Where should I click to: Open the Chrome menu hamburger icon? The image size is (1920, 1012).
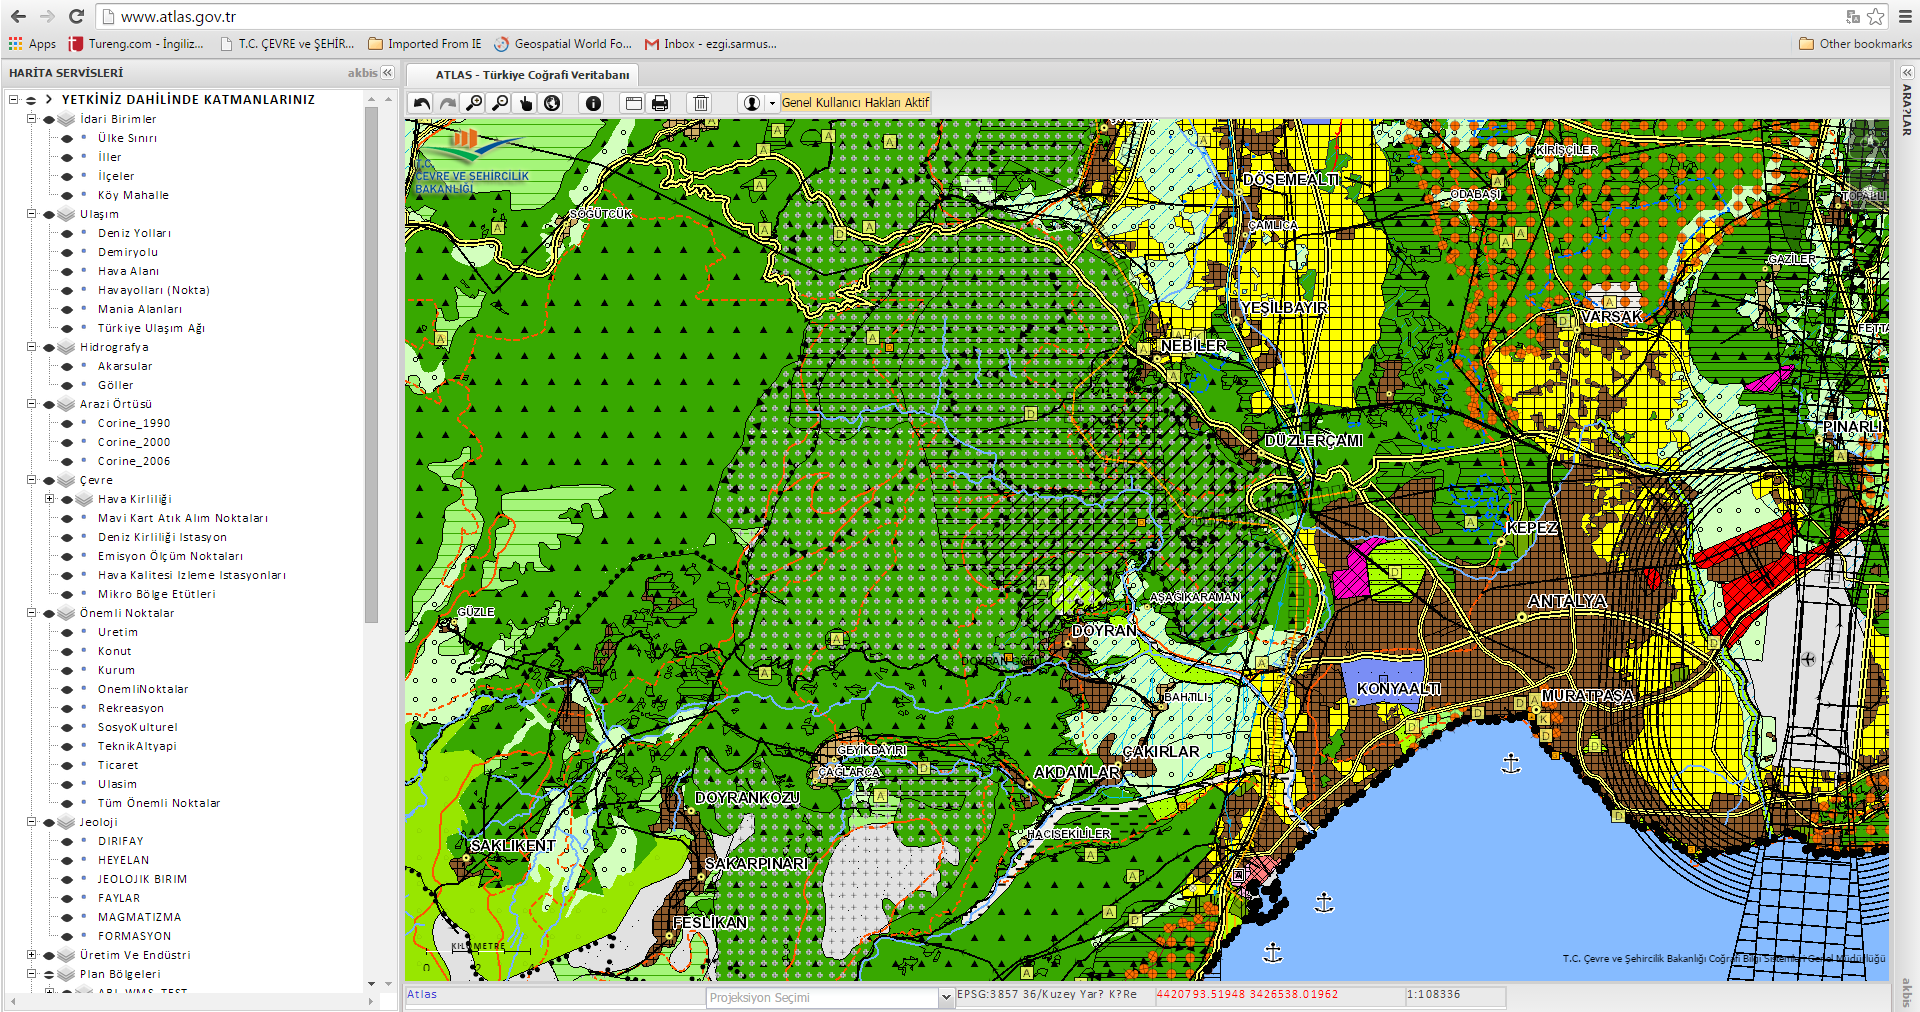click(x=1905, y=16)
